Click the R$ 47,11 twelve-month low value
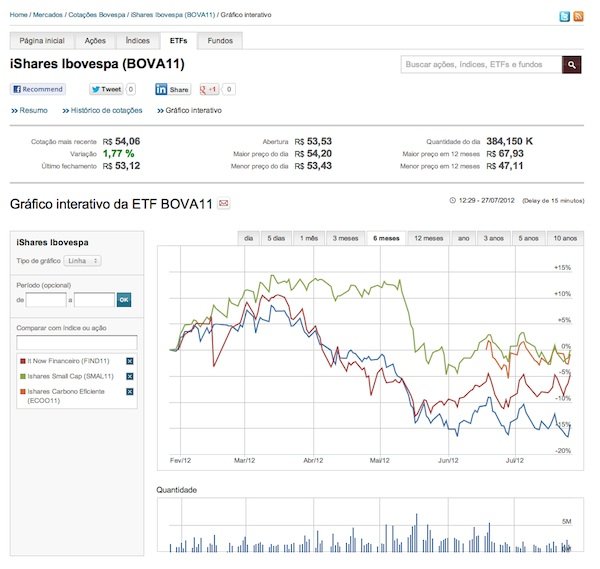The width and height of the screenshot is (600, 569). tap(504, 166)
